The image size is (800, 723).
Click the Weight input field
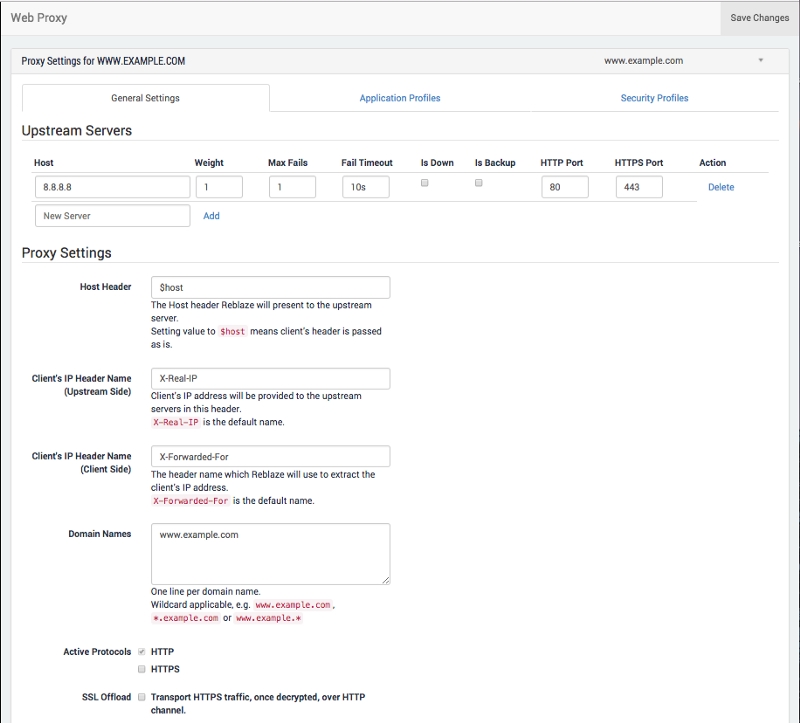tap(219, 187)
